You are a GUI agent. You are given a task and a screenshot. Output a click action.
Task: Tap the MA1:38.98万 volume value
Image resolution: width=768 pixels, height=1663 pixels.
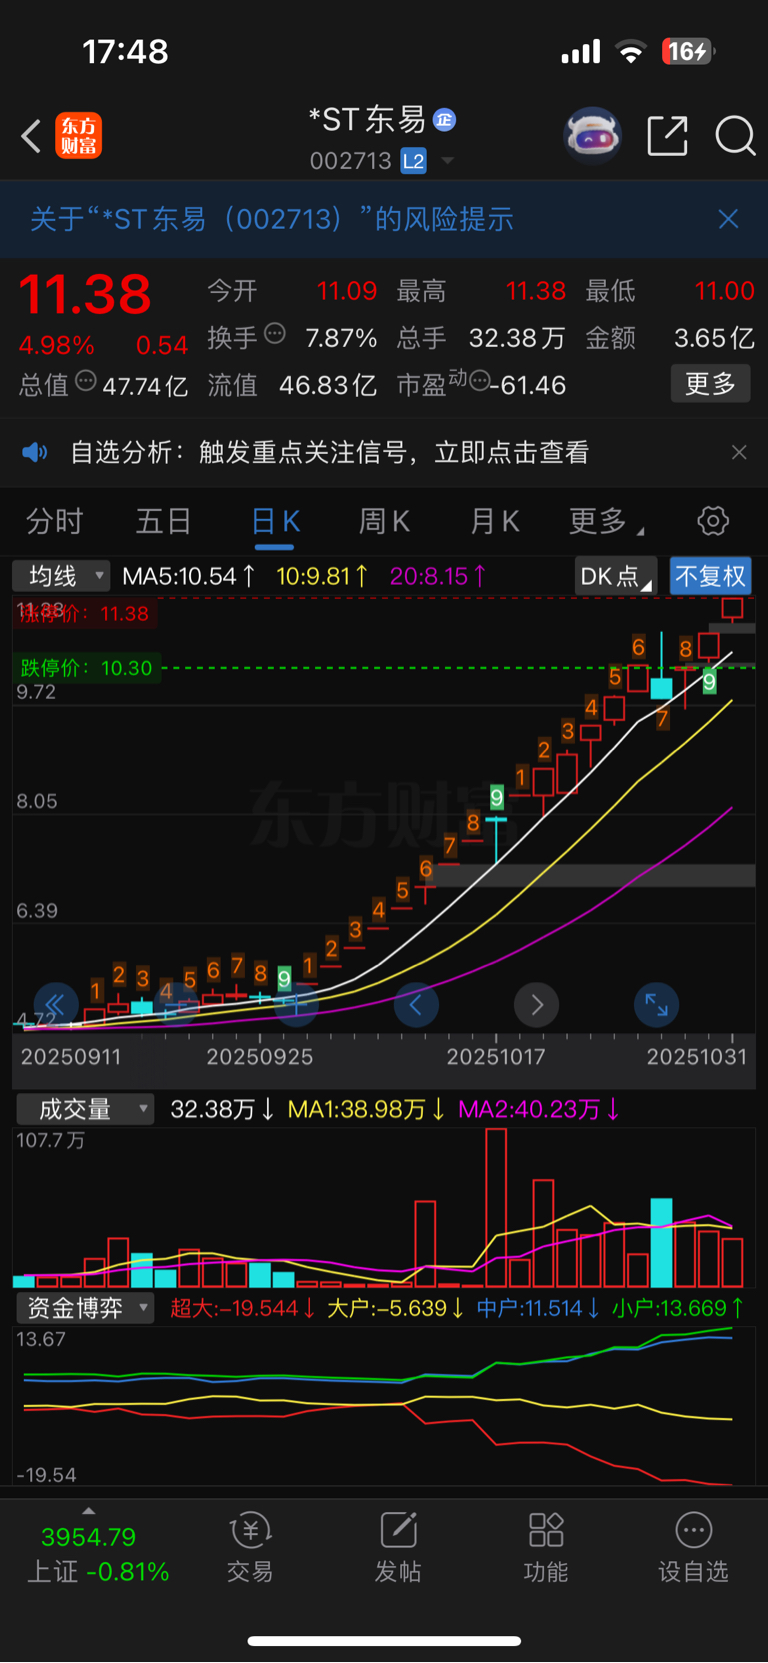366,1109
